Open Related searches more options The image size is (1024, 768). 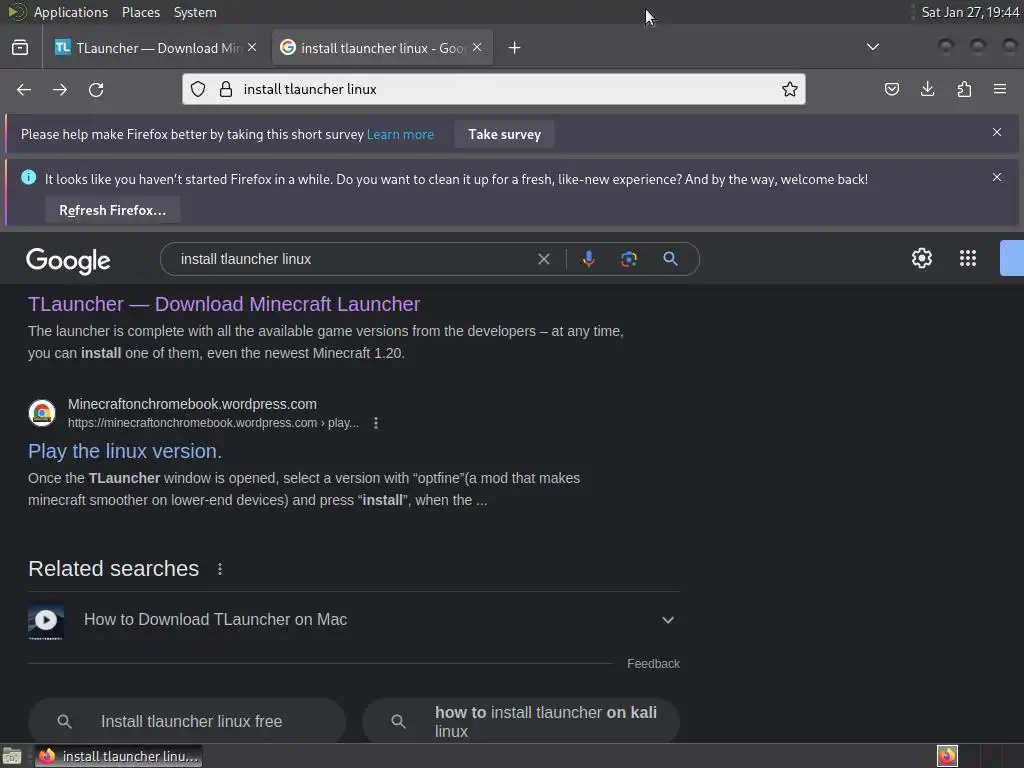click(x=220, y=569)
